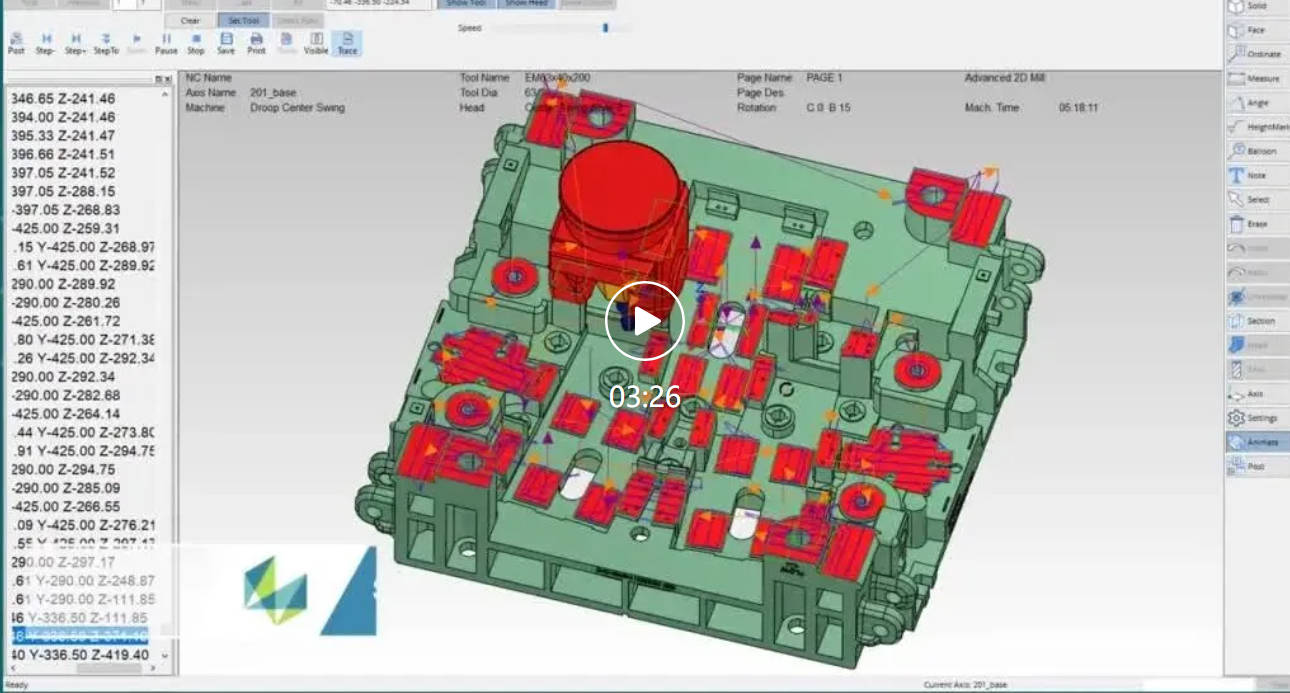Toggle the Visible option
The height and width of the screenshot is (693, 1290).
point(316,43)
